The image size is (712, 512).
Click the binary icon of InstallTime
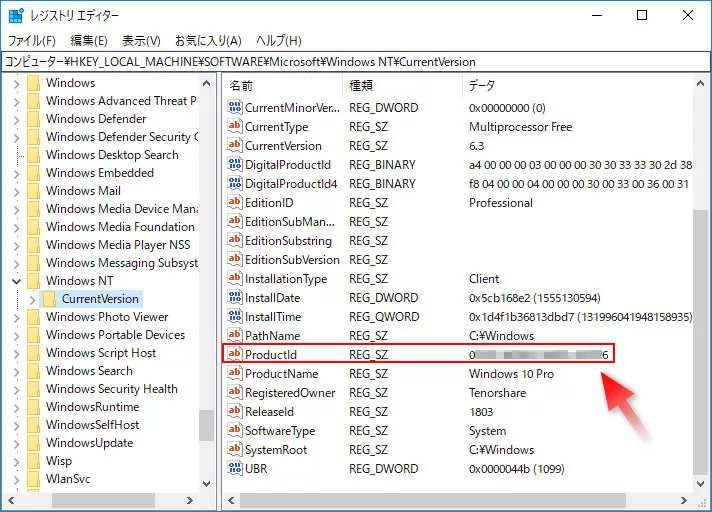tap(235, 316)
